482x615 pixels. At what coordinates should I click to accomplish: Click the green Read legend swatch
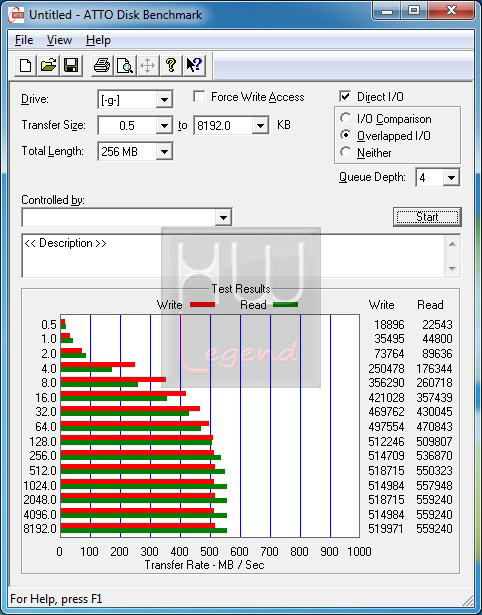(x=286, y=304)
